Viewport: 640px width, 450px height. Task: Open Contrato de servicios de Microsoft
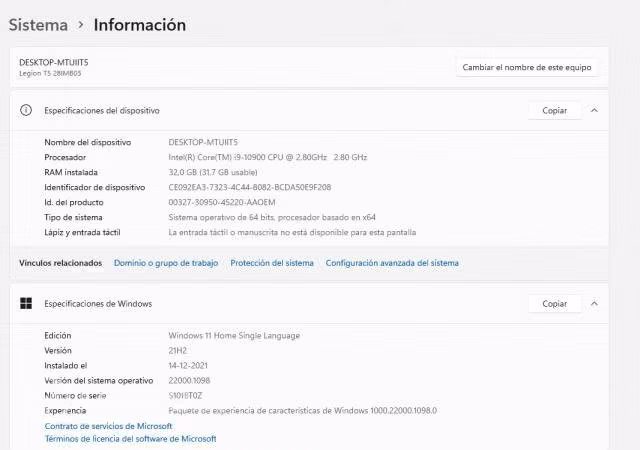click(x=108, y=426)
